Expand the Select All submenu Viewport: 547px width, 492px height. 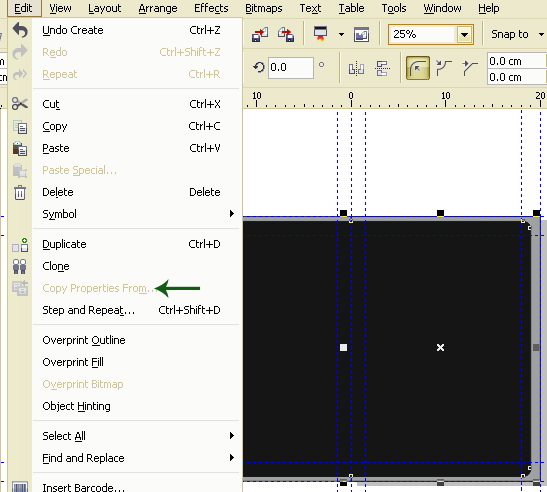[232, 435]
